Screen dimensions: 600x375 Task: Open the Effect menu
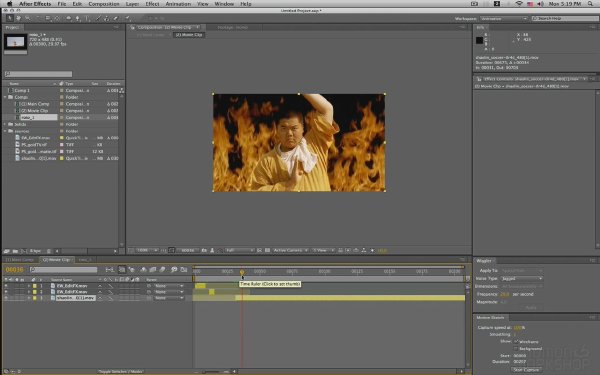pos(152,4)
